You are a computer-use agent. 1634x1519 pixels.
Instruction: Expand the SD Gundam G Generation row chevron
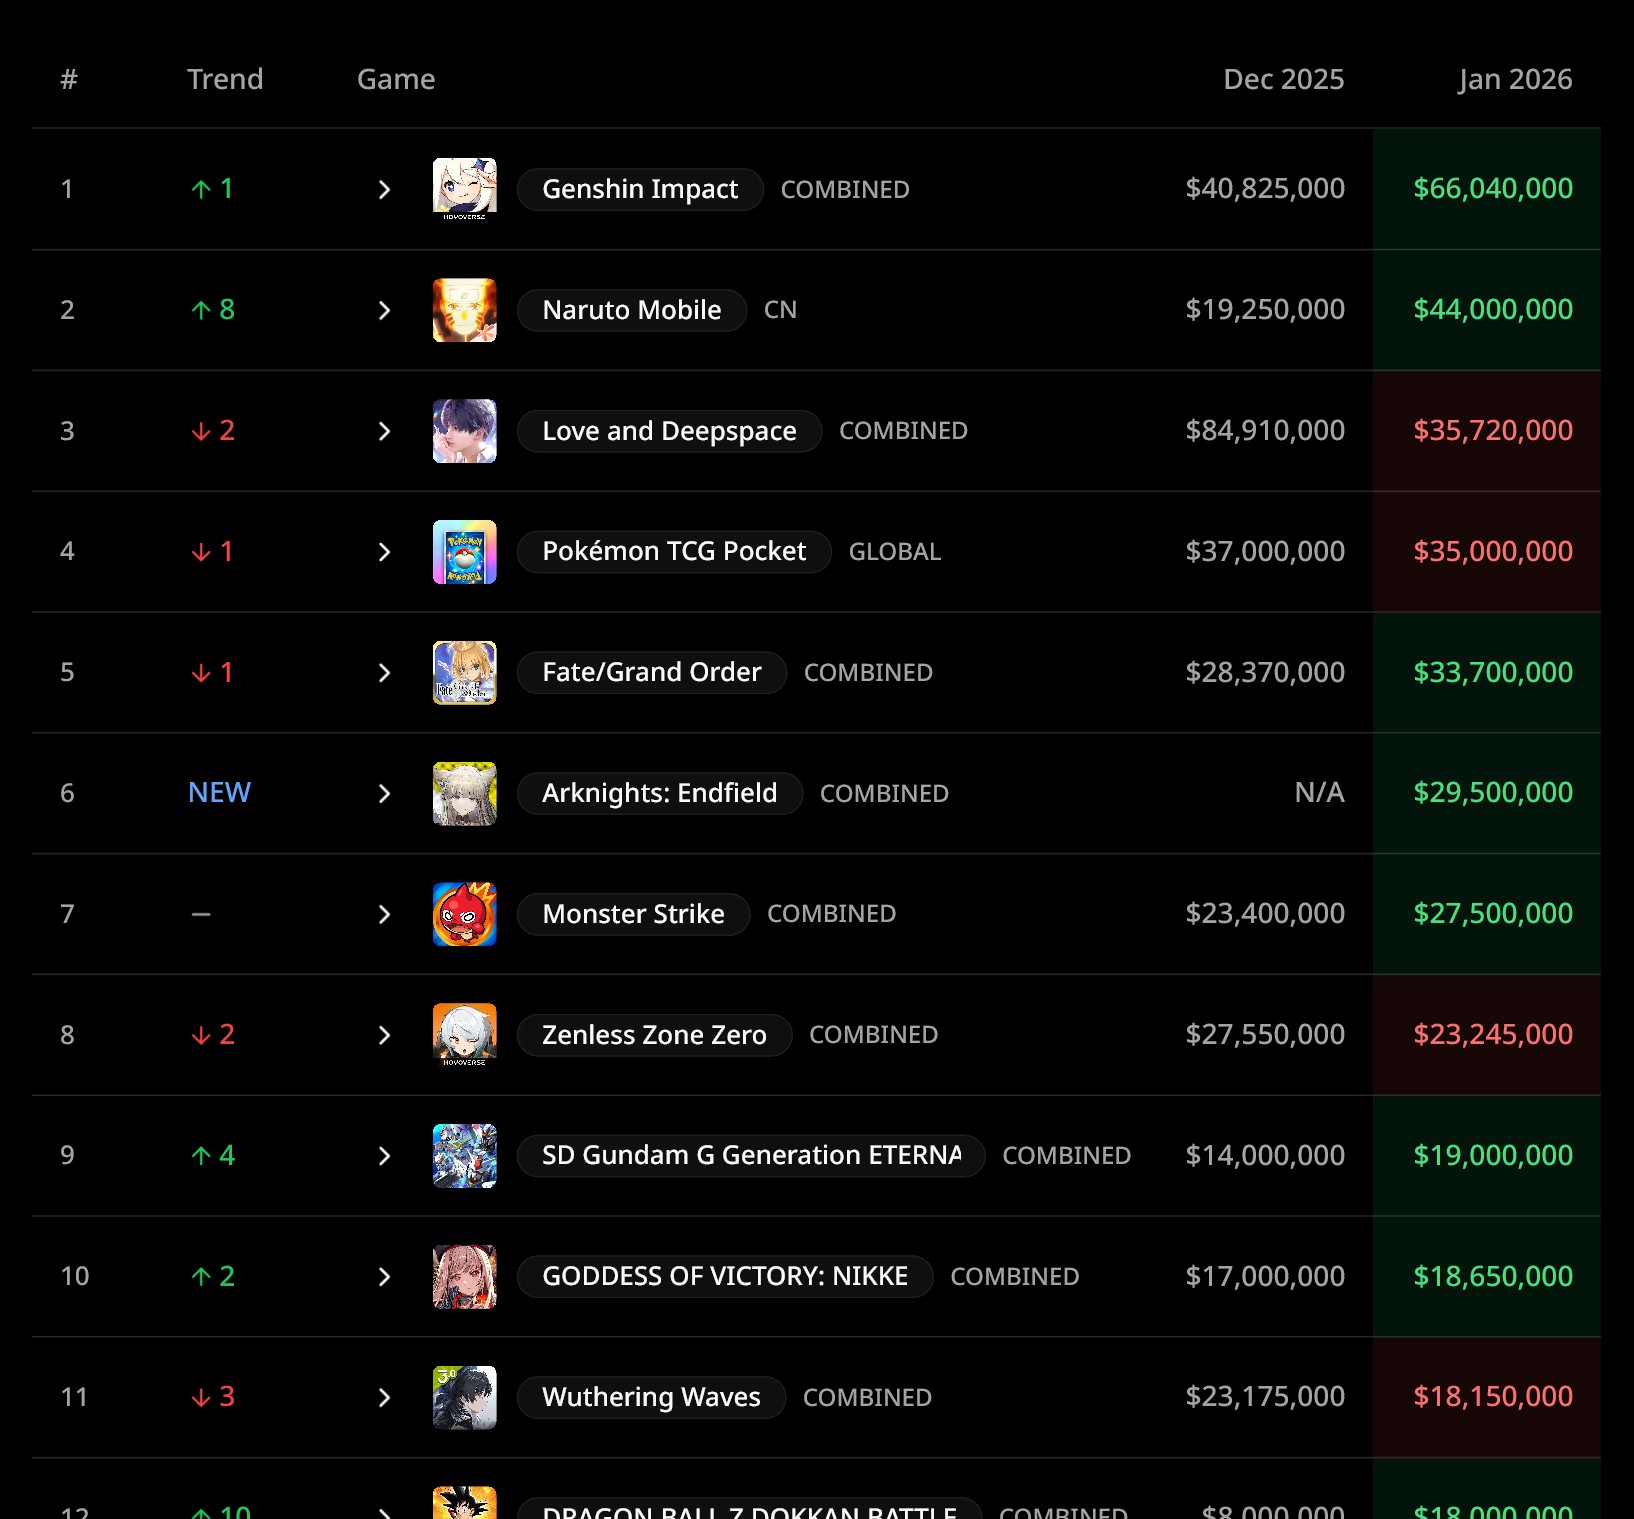pos(384,1156)
